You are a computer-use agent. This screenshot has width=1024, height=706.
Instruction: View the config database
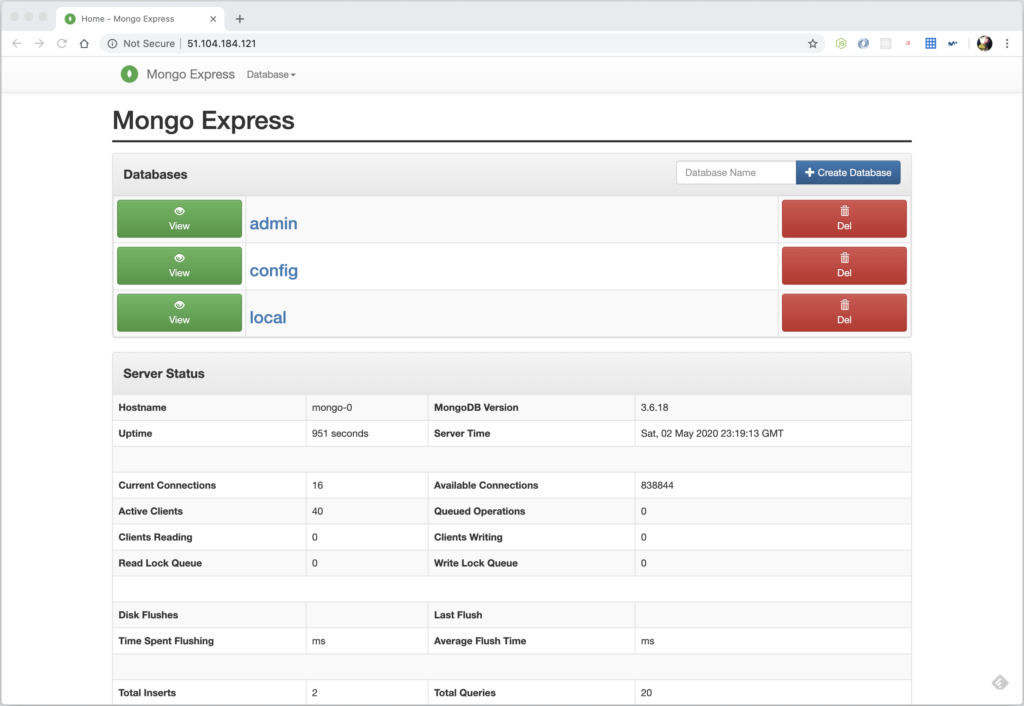[180, 266]
